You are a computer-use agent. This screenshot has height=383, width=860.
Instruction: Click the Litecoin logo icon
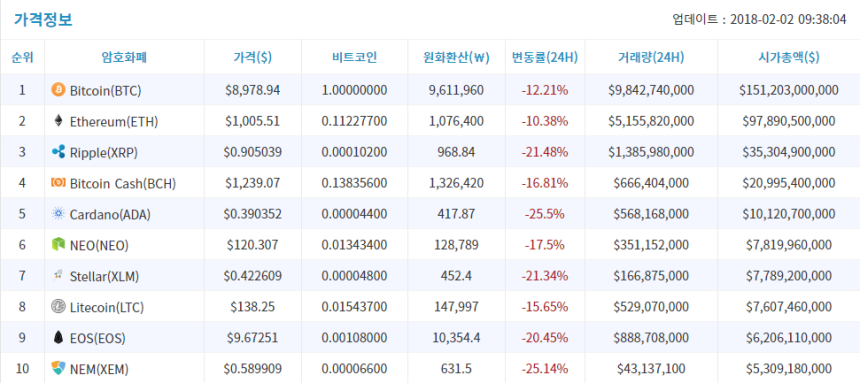[x=58, y=306]
